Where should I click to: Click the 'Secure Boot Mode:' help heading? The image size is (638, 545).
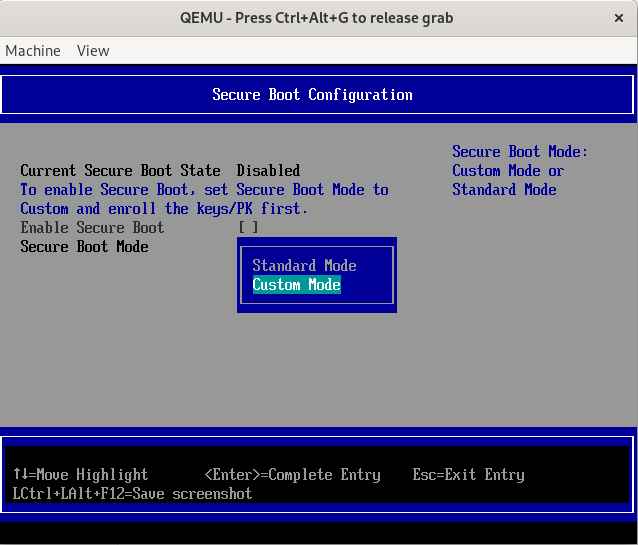pos(520,151)
